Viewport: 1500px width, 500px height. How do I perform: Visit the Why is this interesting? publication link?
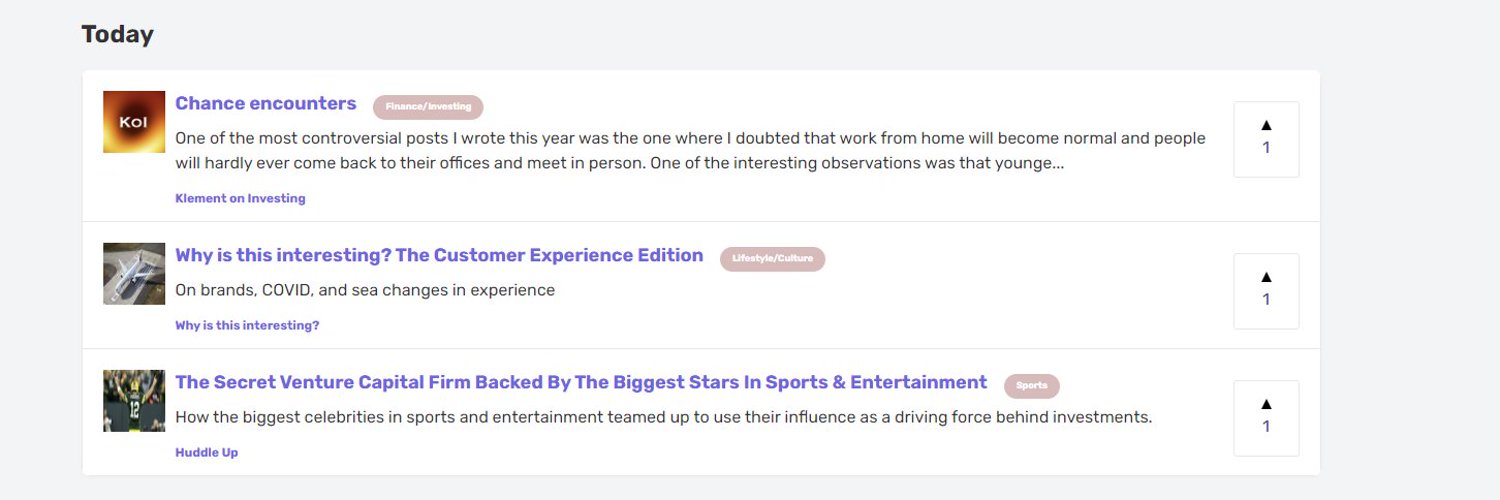coord(247,325)
